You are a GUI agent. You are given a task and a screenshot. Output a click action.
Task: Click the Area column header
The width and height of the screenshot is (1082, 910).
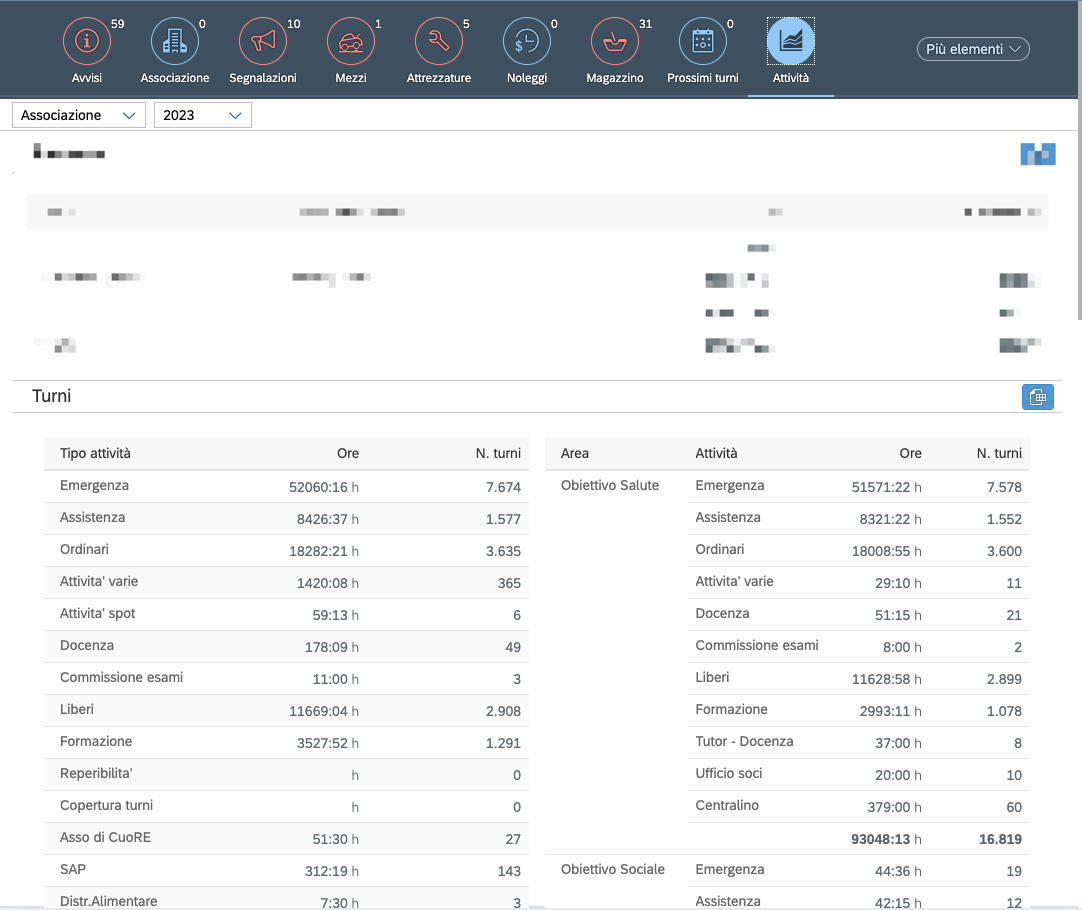pyautogui.click(x=575, y=453)
